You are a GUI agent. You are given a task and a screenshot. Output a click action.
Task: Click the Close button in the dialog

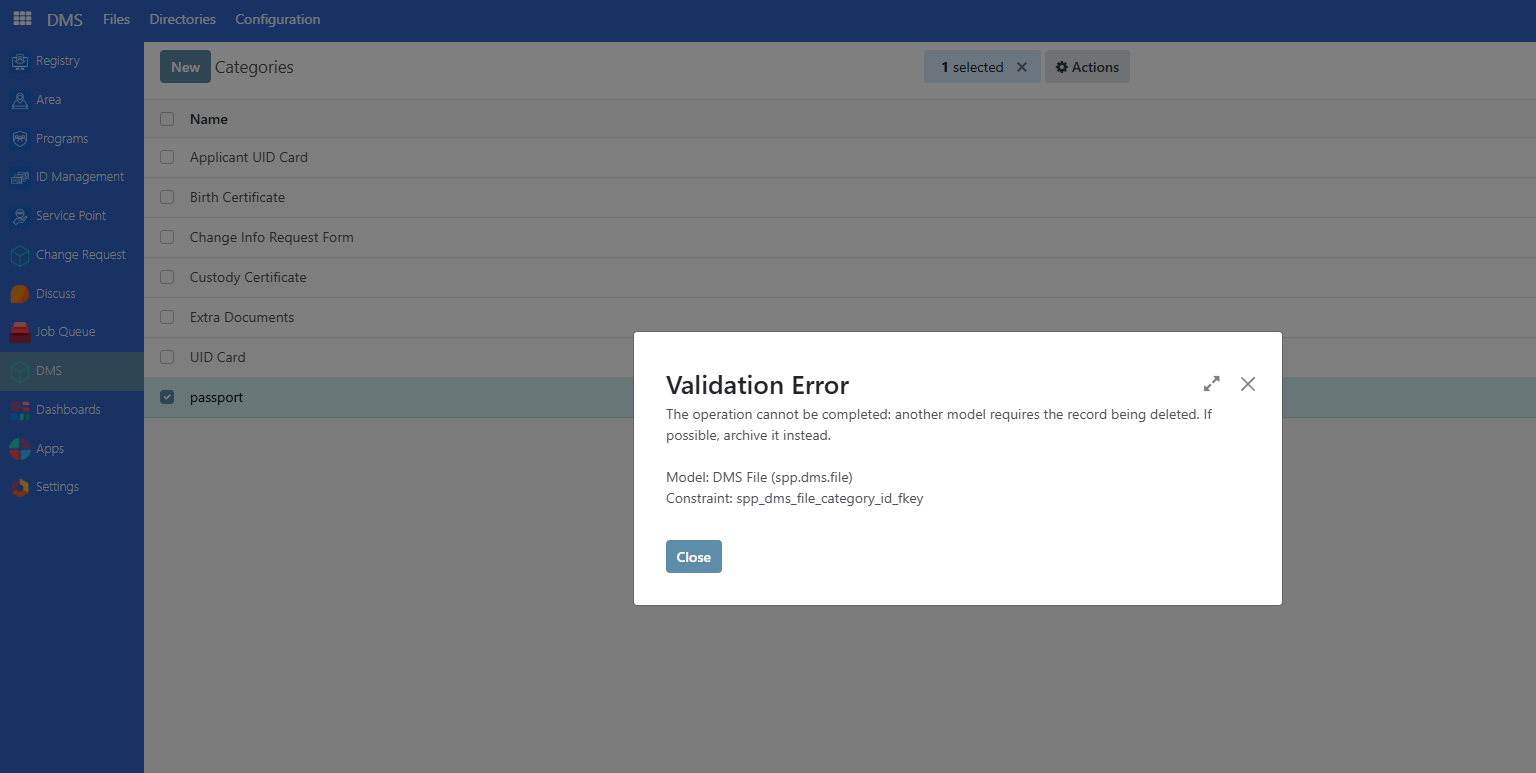click(693, 556)
